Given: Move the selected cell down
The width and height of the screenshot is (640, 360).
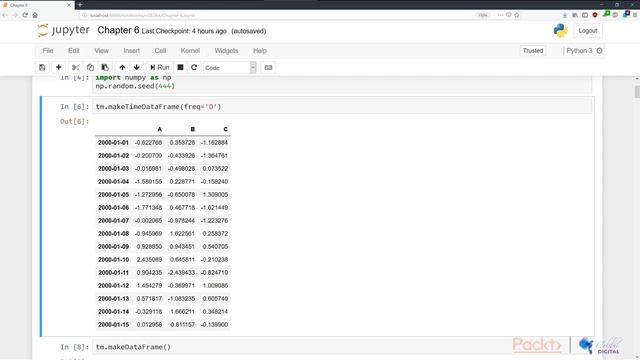Looking at the screenshot, I should [137, 67].
